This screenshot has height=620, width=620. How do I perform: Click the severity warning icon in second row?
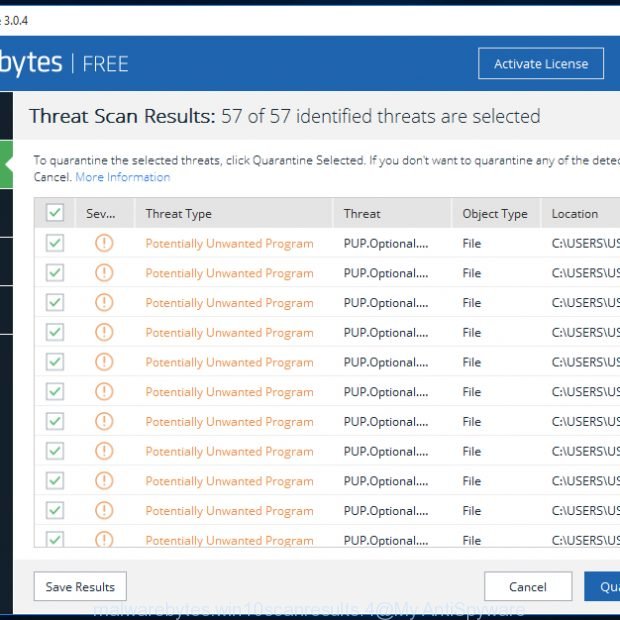pyautogui.click(x=104, y=273)
